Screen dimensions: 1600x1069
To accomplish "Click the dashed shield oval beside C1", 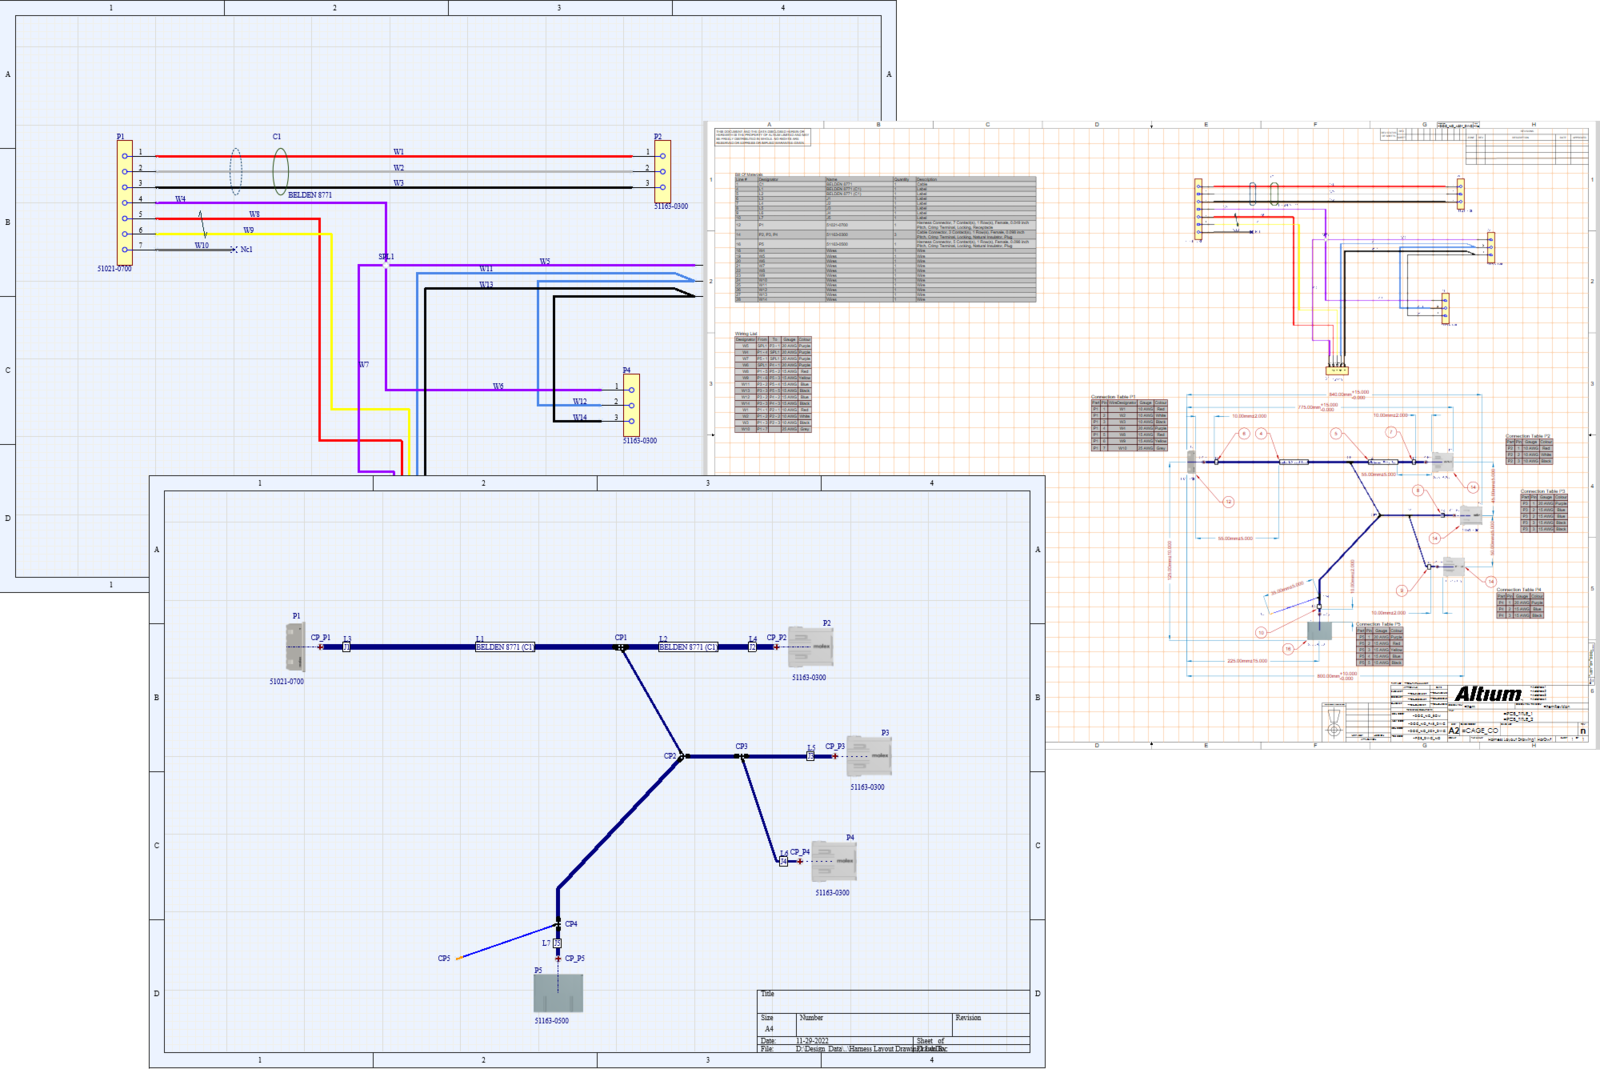I will pos(236,171).
